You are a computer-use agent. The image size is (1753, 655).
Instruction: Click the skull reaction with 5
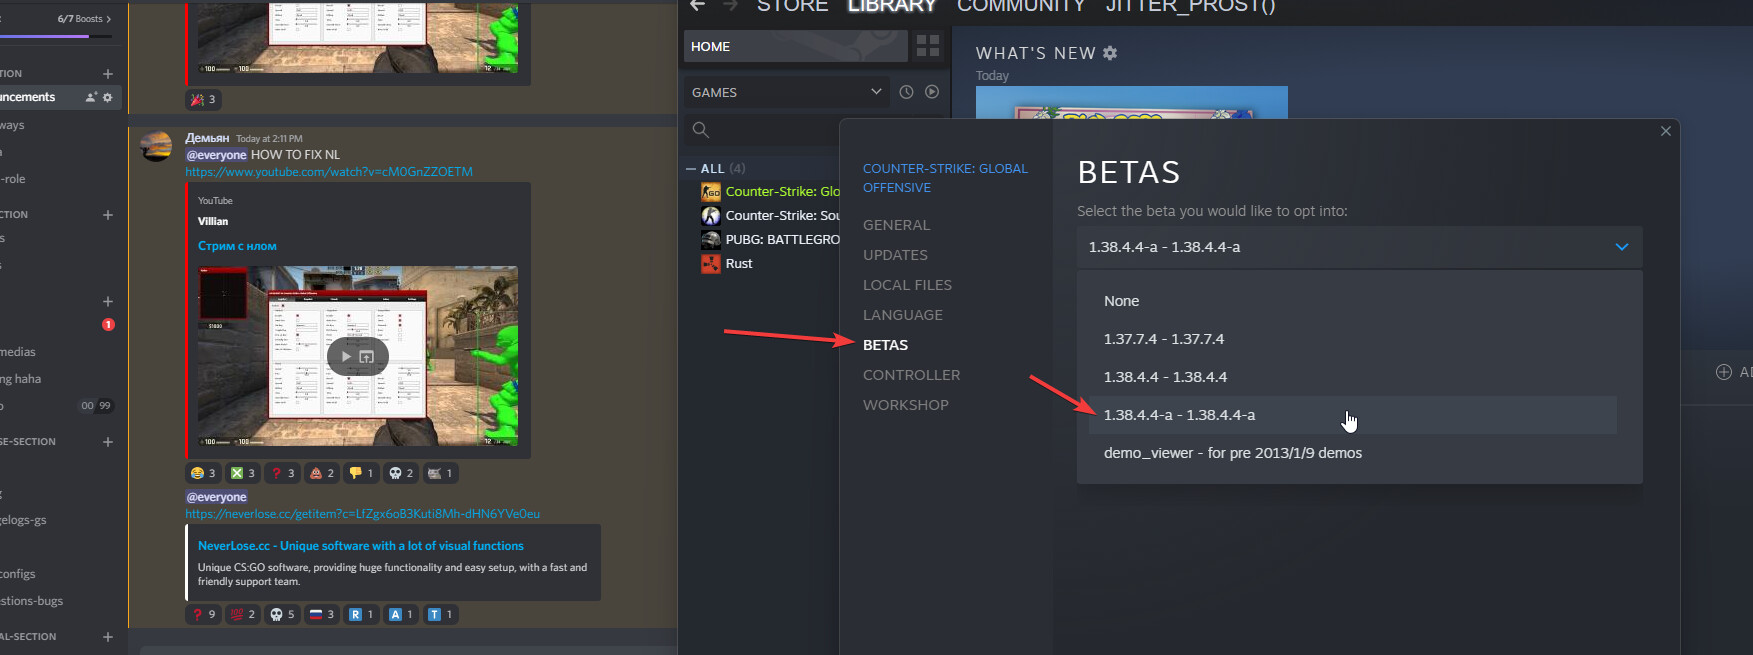click(283, 614)
